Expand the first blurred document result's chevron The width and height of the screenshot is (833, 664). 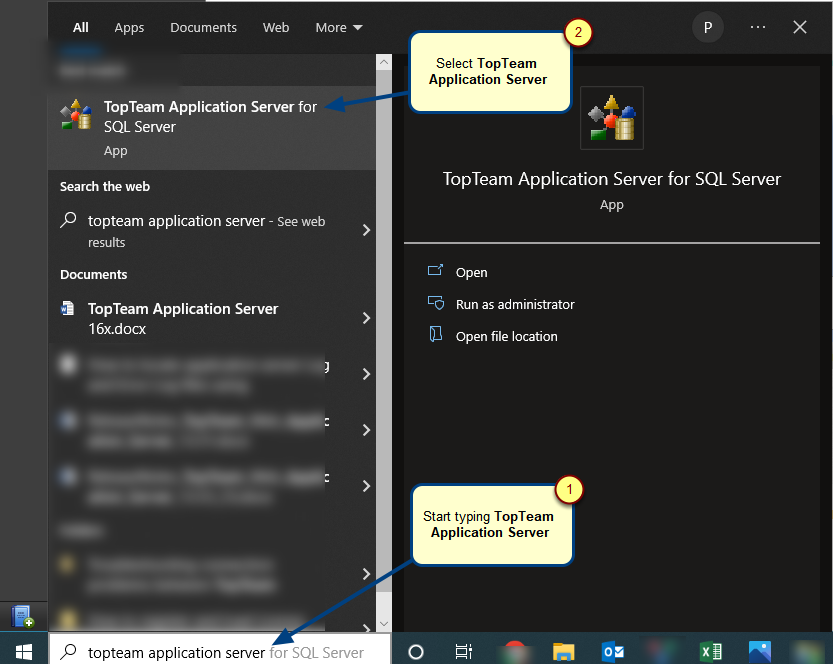[x=366, y=374]
